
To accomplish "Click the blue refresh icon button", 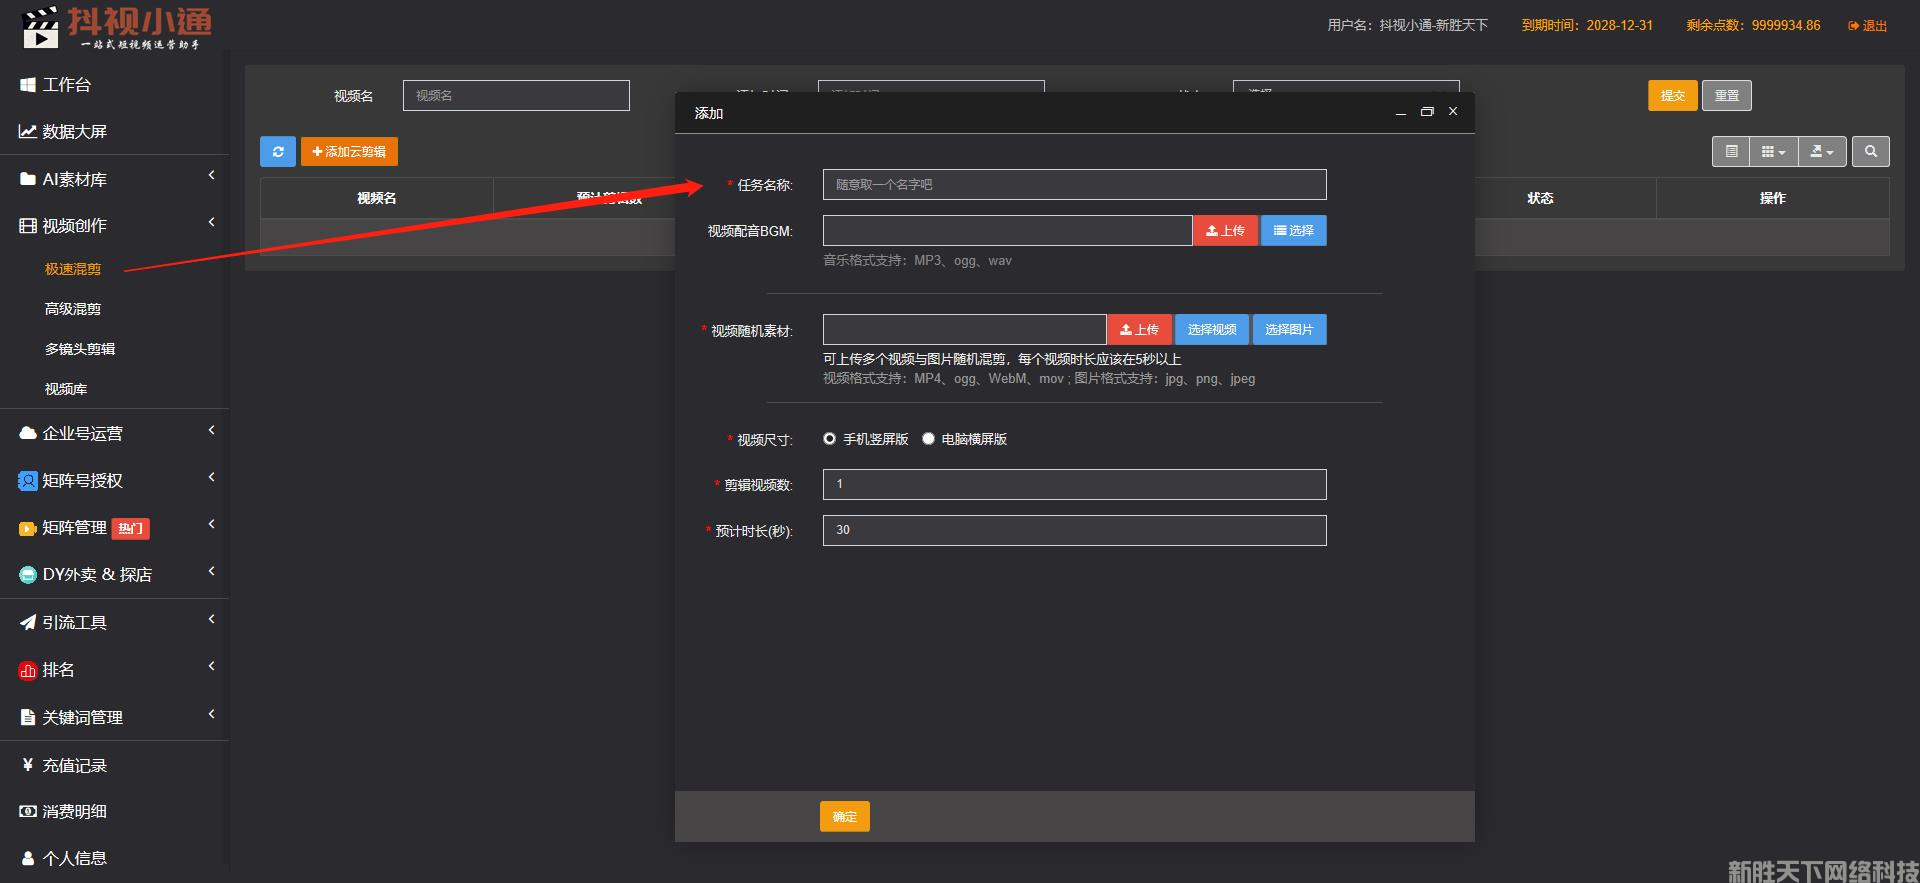I will 278,152.
